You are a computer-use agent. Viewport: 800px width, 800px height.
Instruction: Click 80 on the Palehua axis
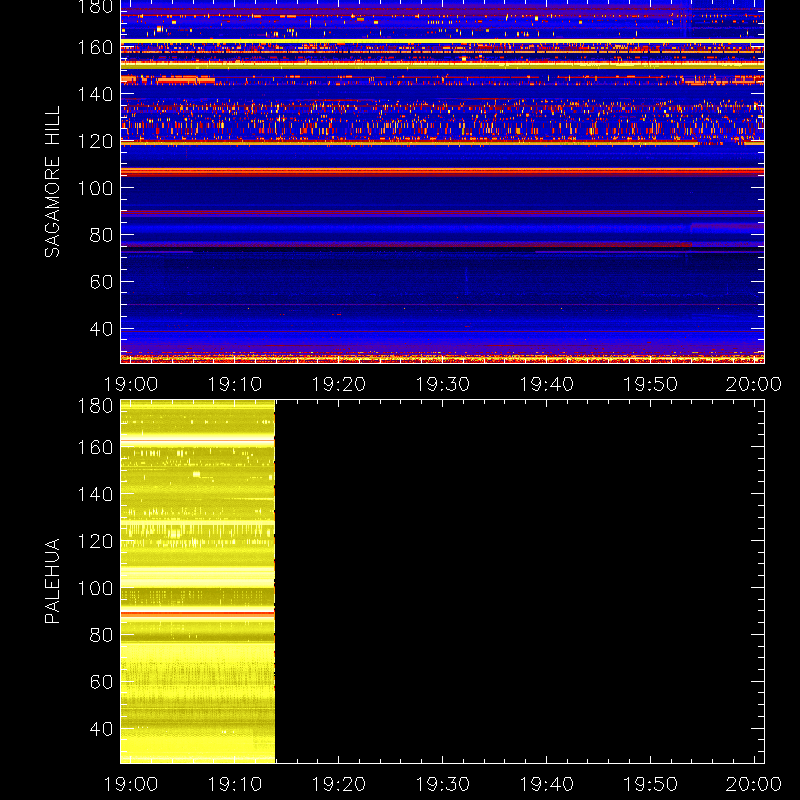click(x=101, y=635)
